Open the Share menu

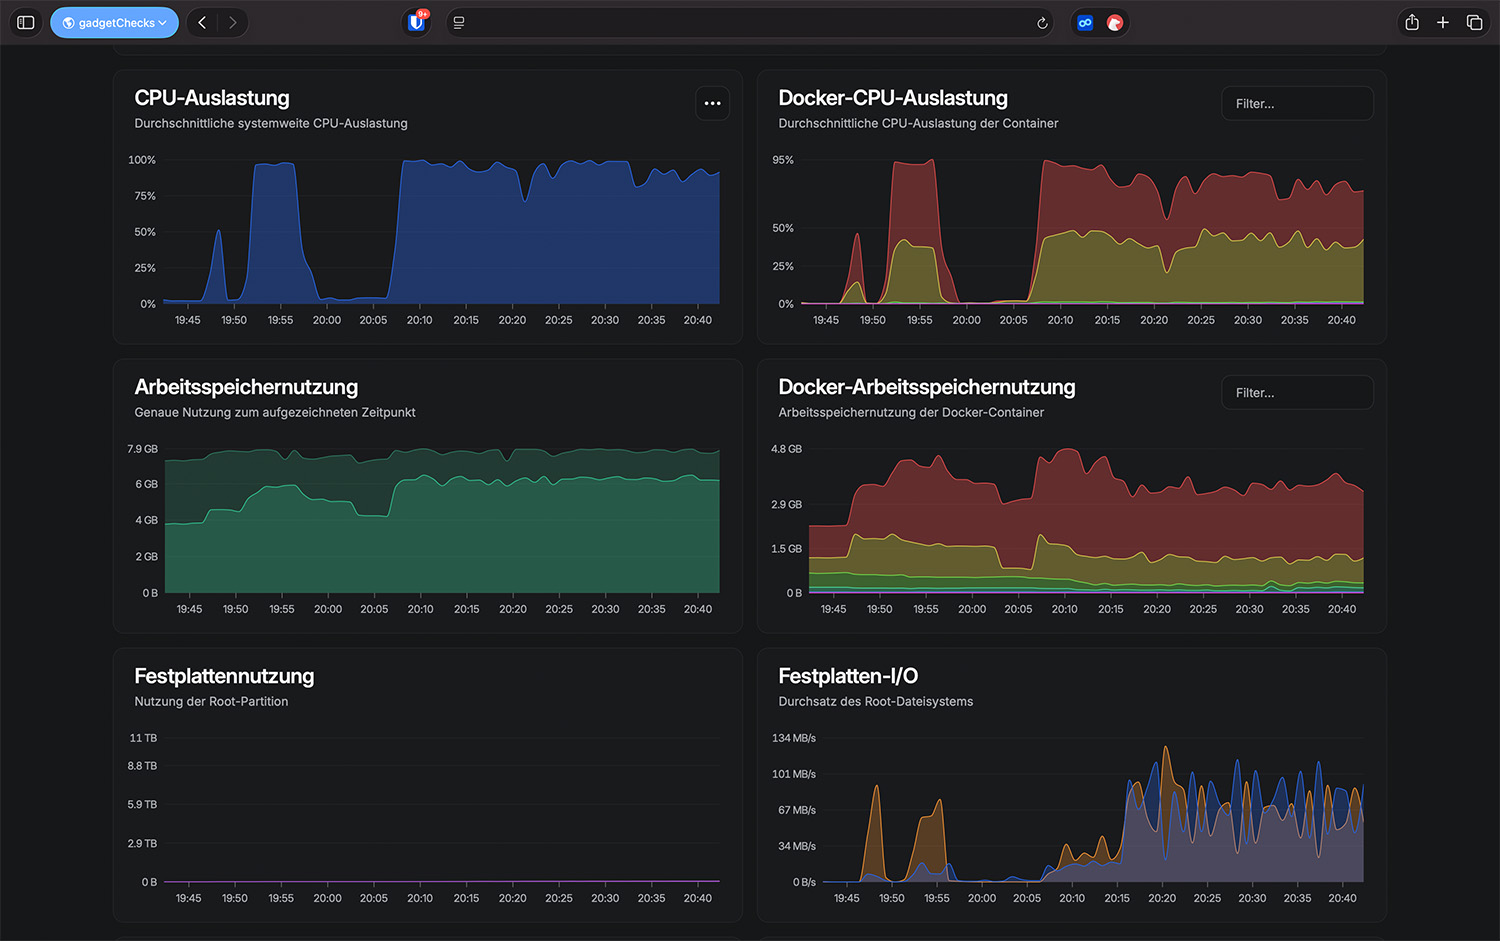1411,22
